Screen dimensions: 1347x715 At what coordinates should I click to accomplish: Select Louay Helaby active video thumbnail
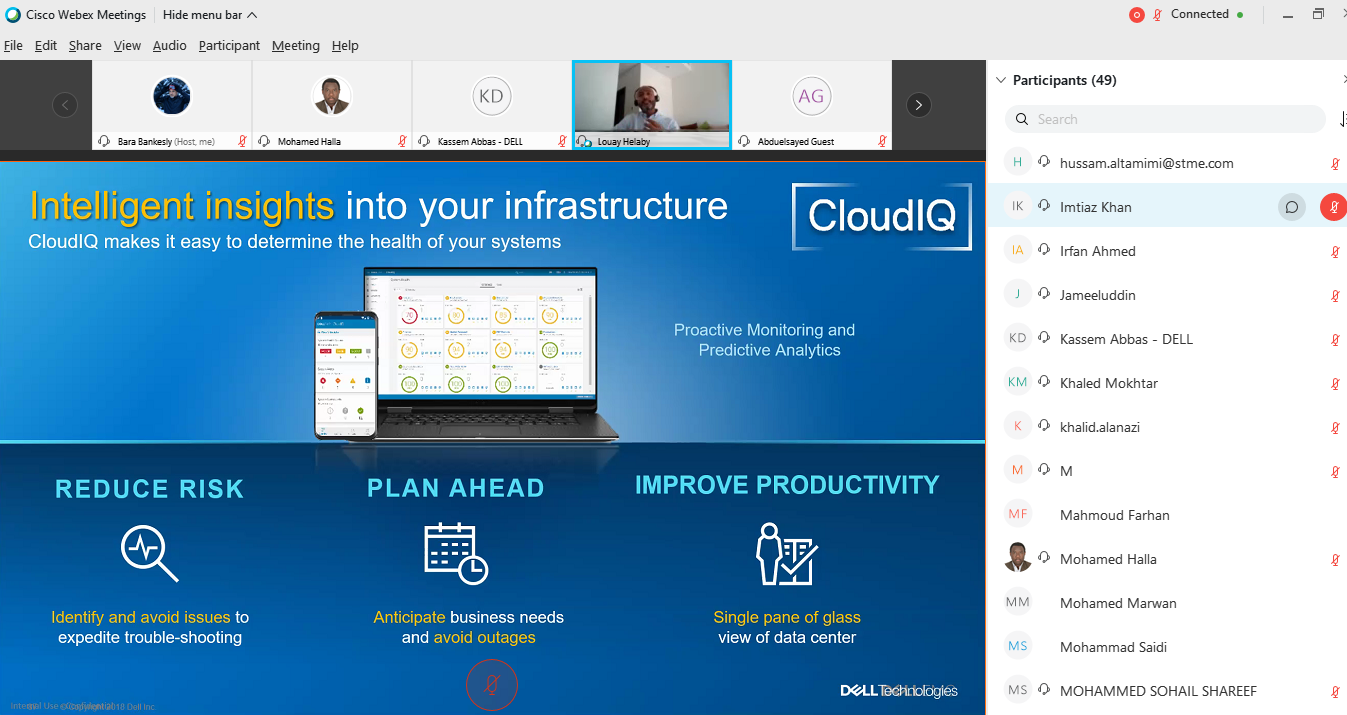click(x=652, y=105)
